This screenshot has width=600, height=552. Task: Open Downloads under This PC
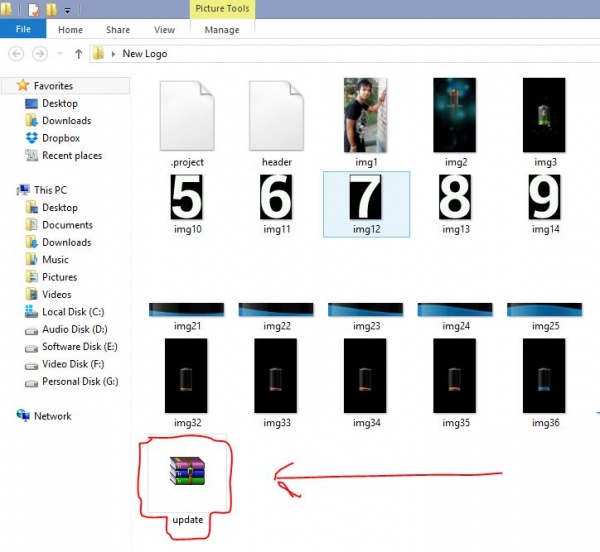(x=67, y=242)
